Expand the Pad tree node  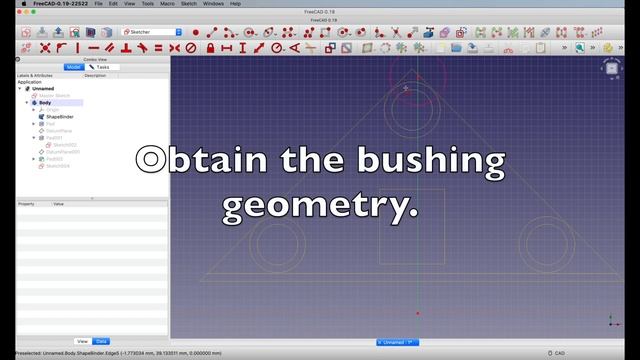click(34, 124)
